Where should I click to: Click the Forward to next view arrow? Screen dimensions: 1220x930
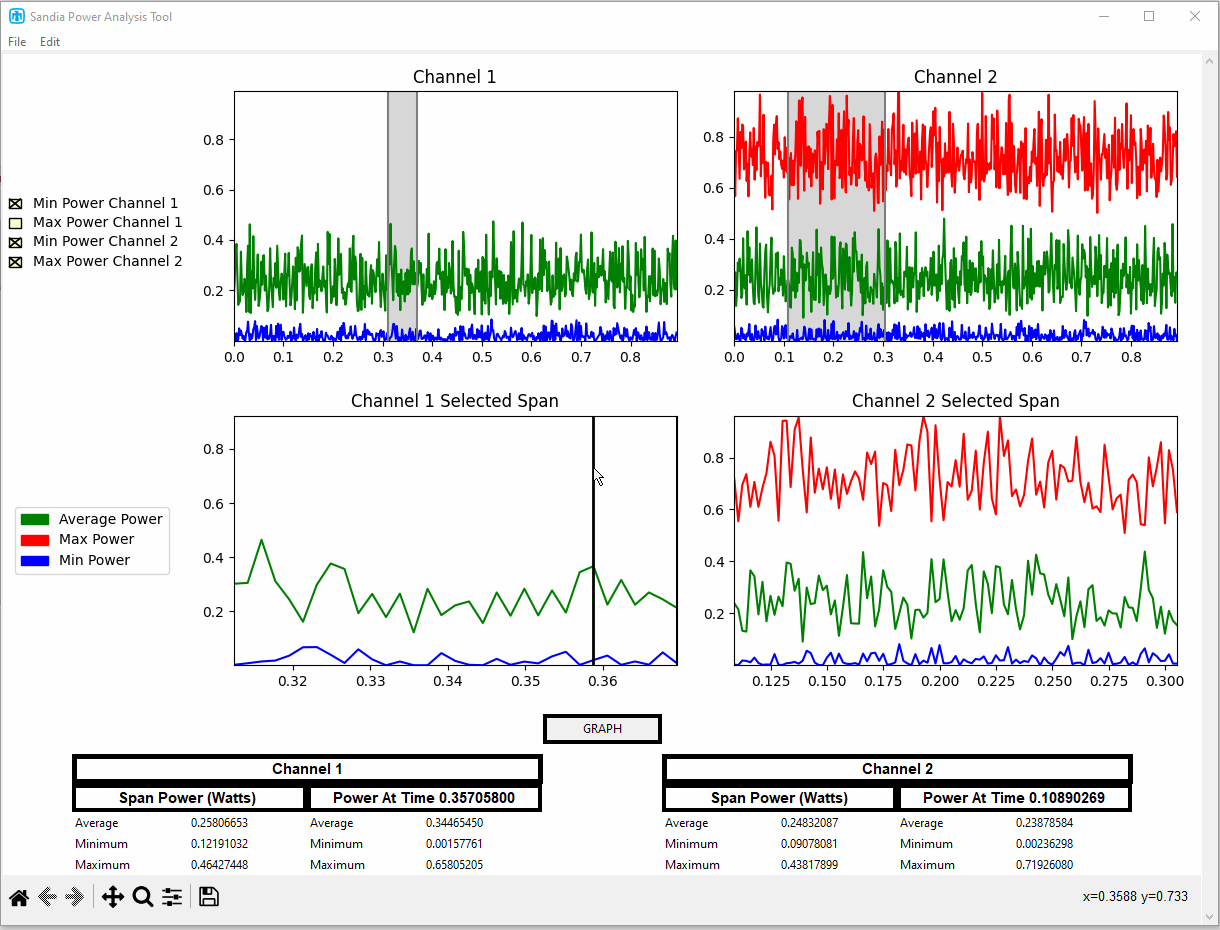pyautogui.click(x=75, y=897)
